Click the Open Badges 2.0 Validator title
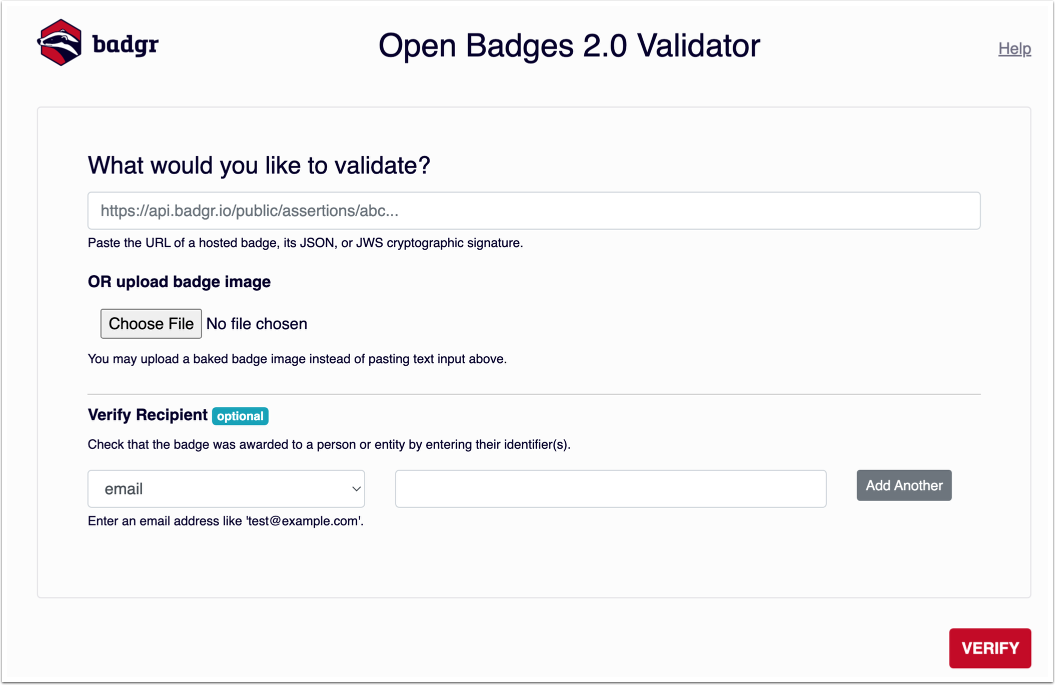 [569, 46]
